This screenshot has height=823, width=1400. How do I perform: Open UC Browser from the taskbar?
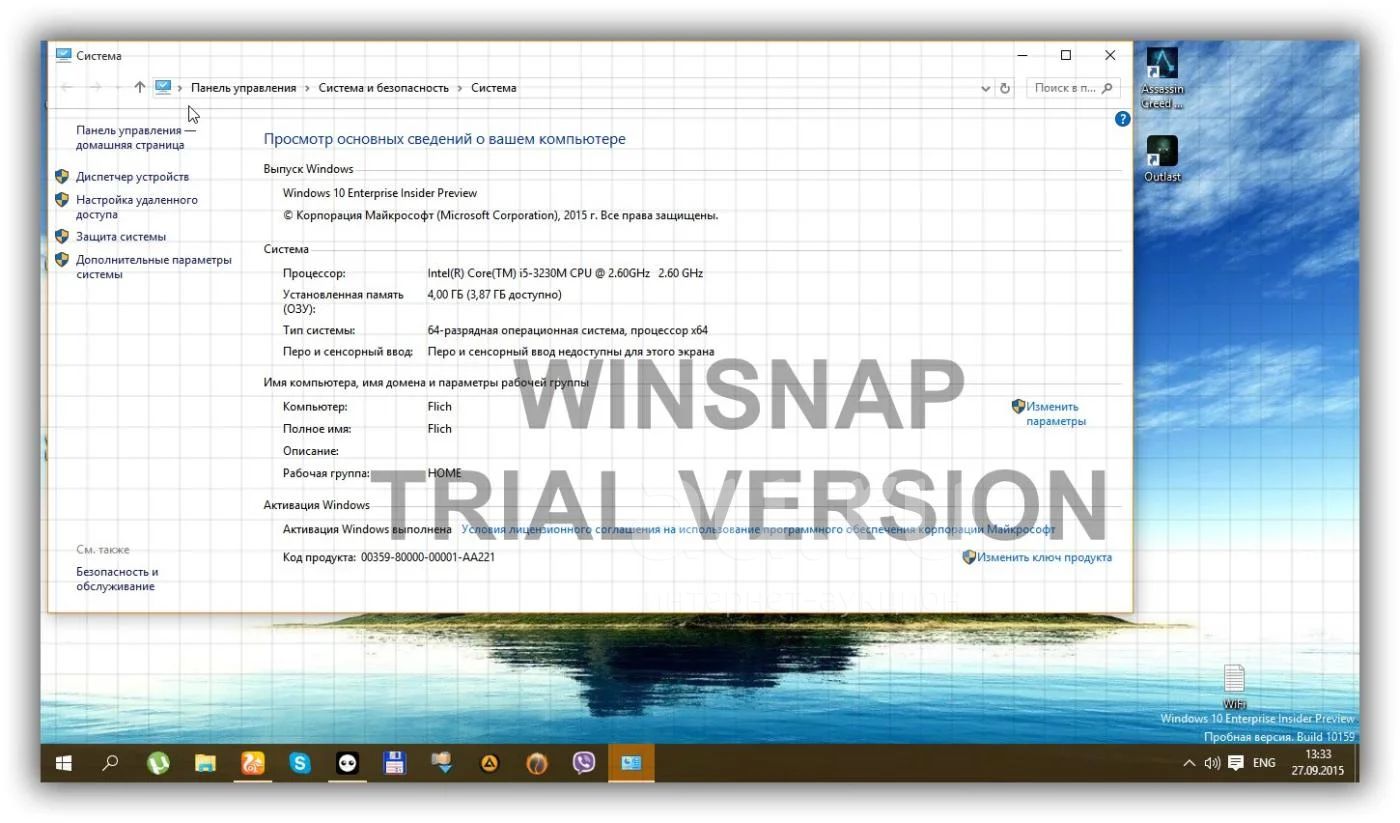pos(252,763)
